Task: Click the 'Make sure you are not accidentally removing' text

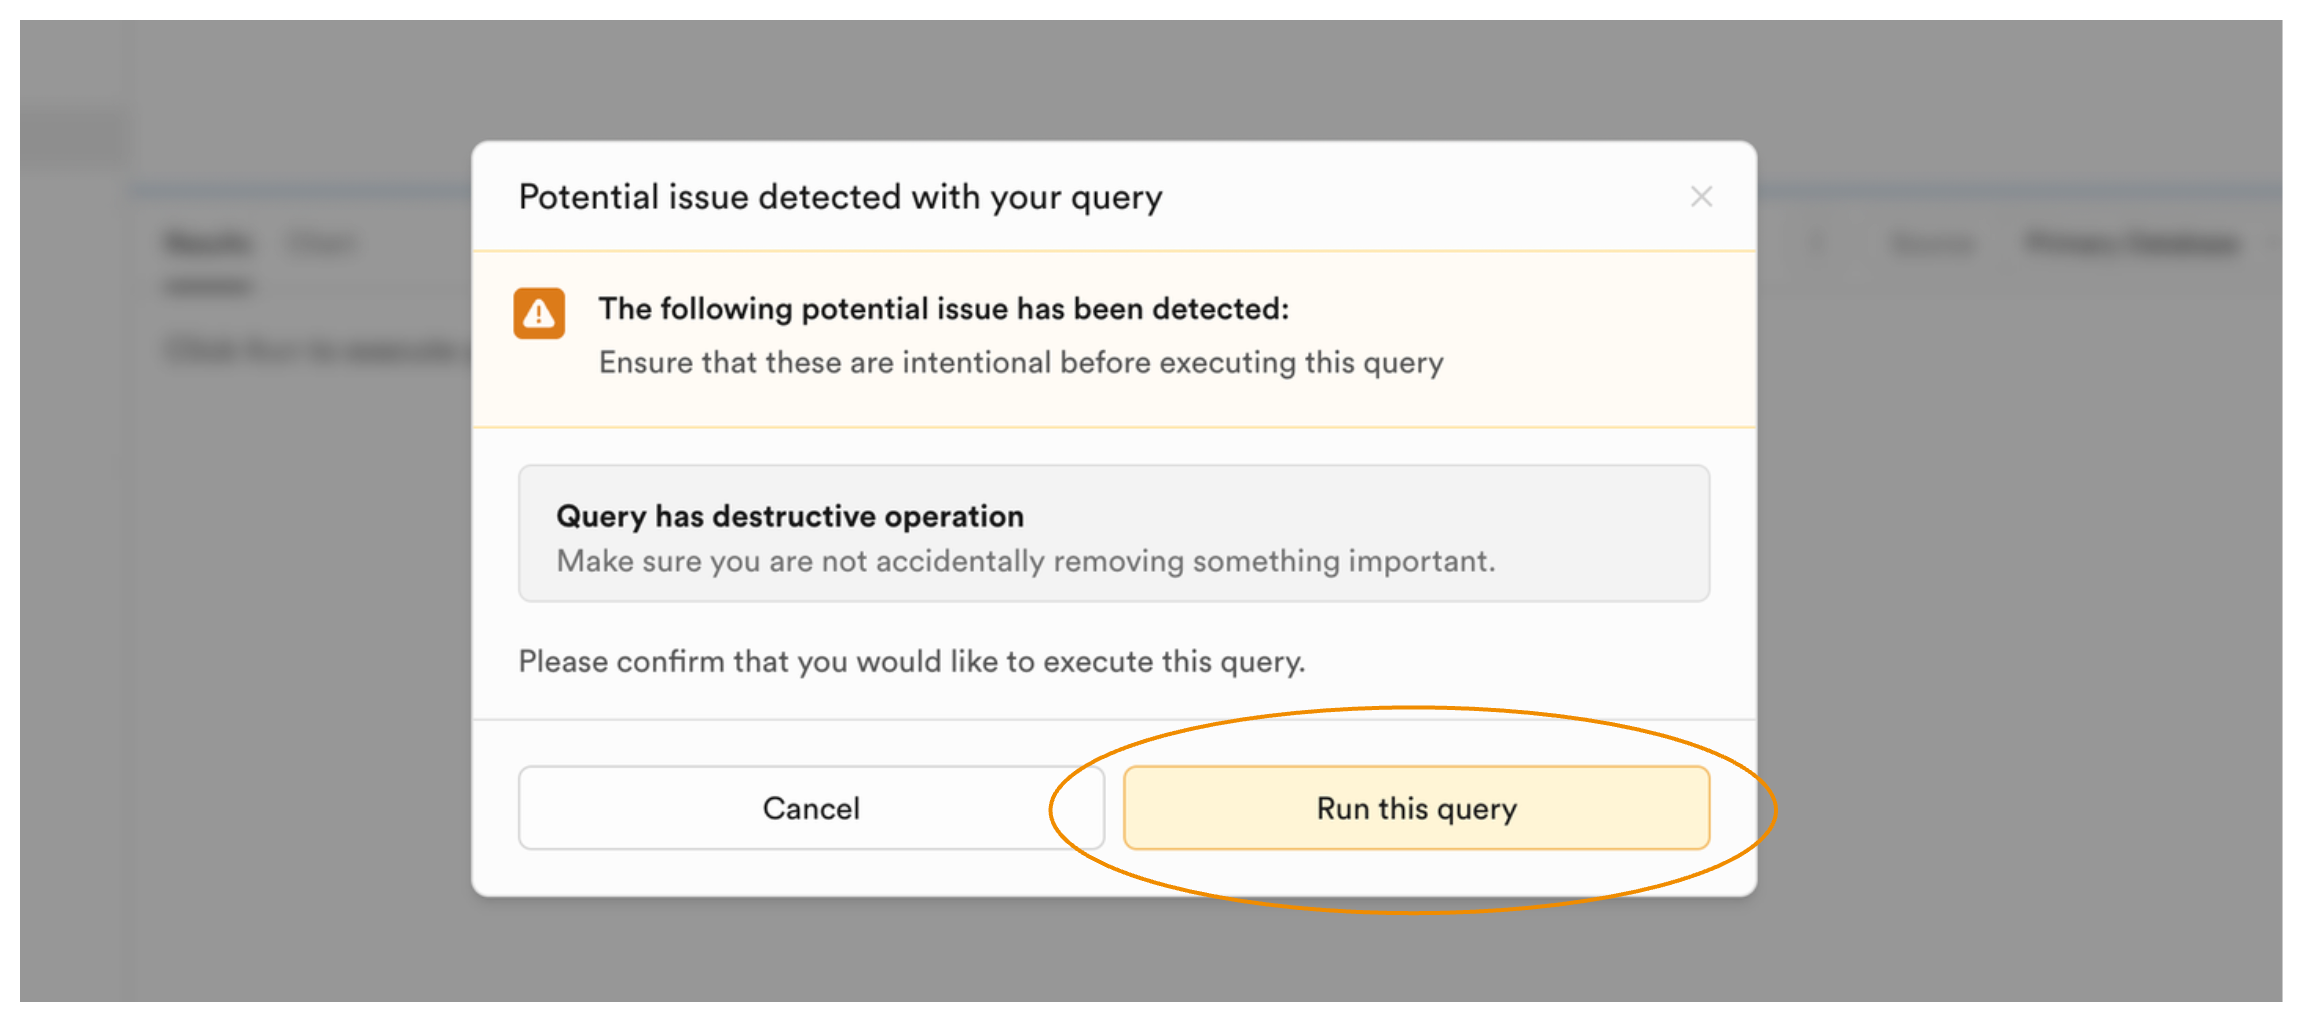Action: pos(1025,561)
